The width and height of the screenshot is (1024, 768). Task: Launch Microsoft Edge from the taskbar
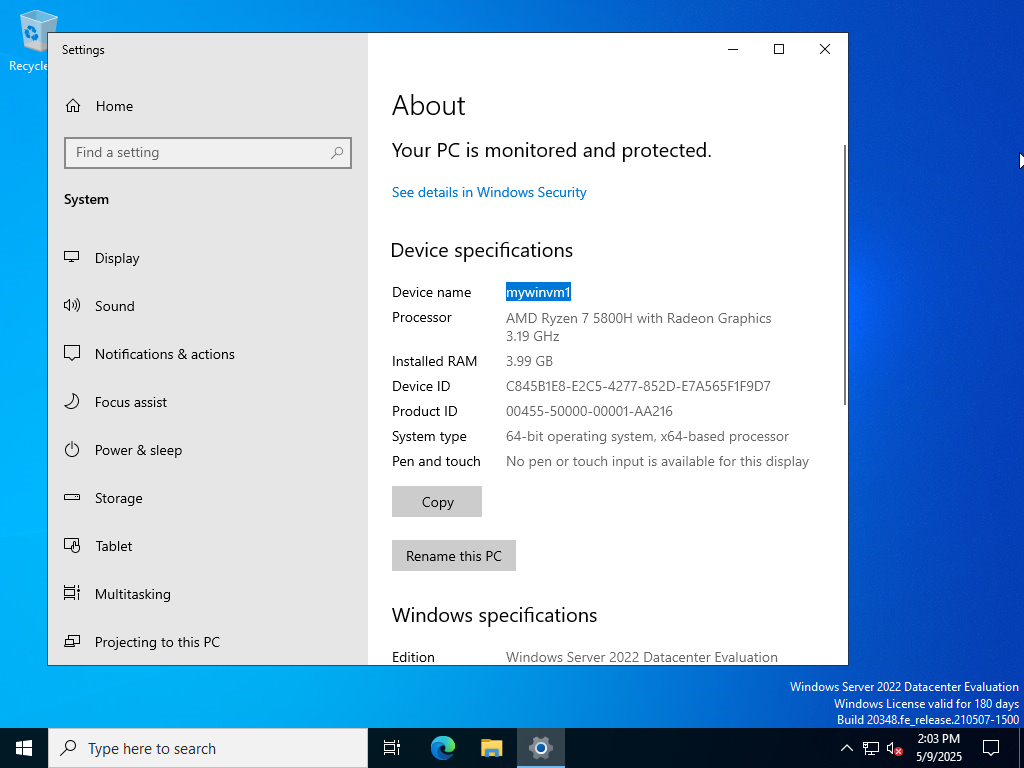click(x=441, y=747)
